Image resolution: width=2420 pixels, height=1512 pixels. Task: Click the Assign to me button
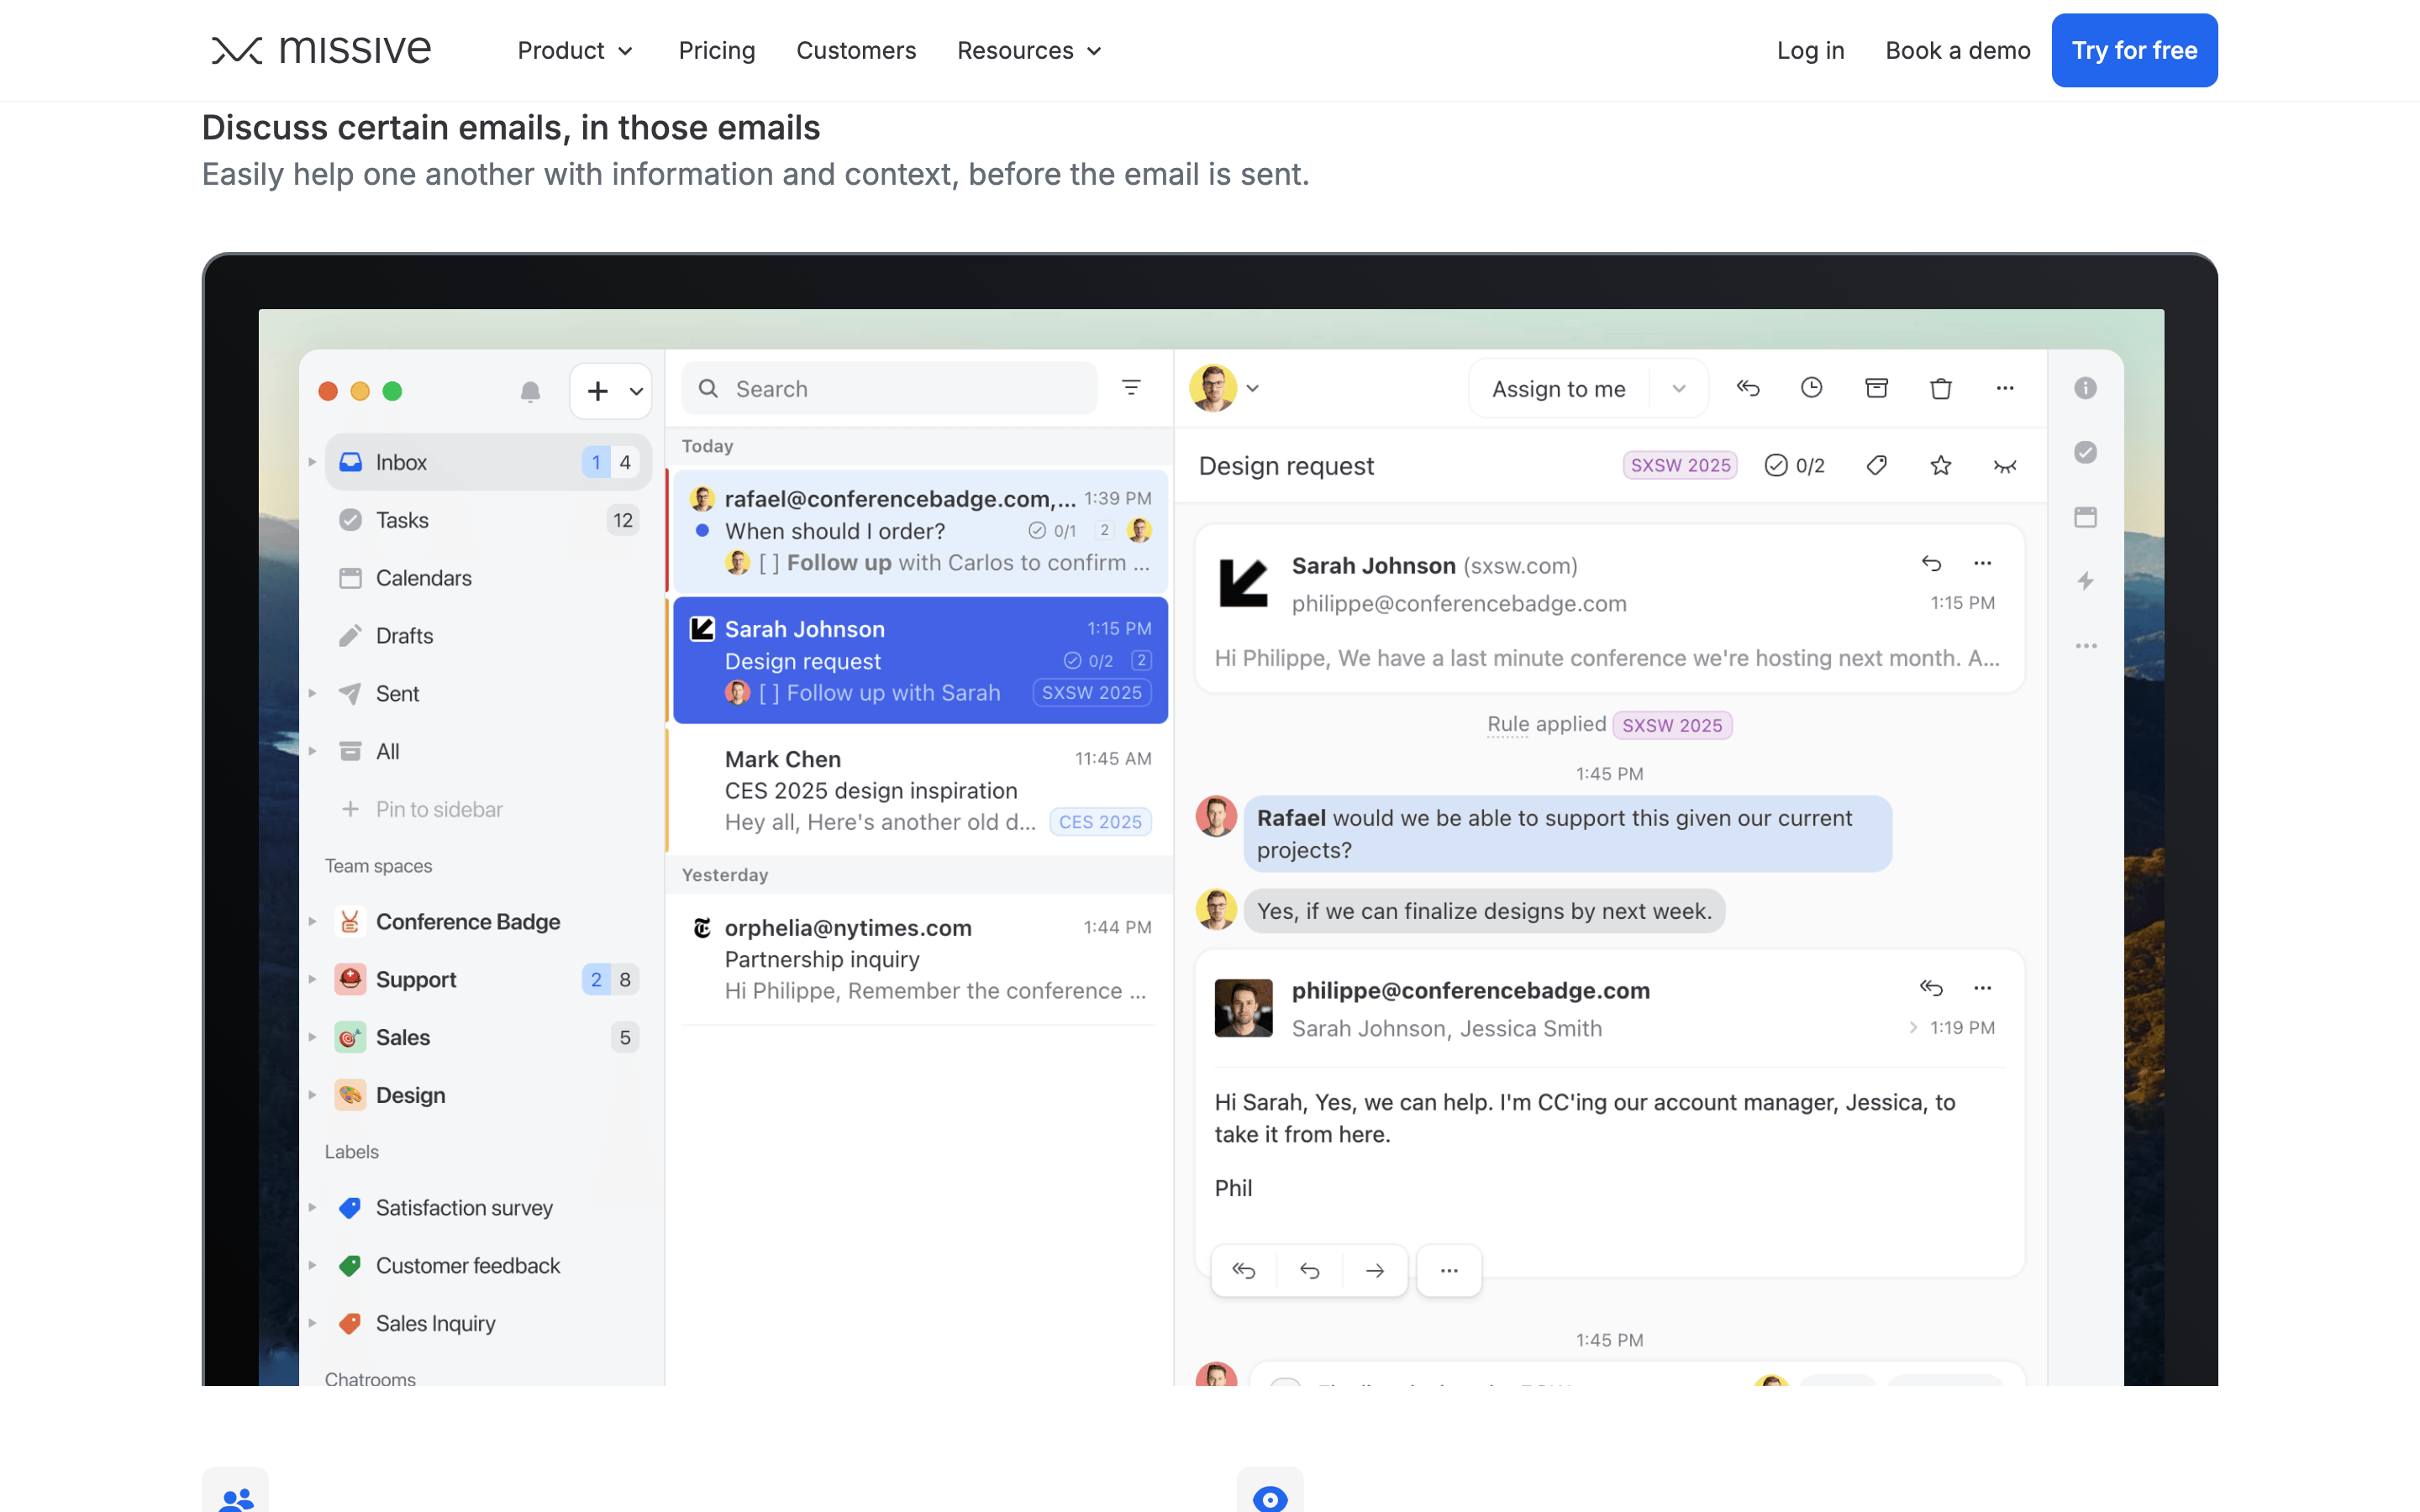(x=1558, y=388)
